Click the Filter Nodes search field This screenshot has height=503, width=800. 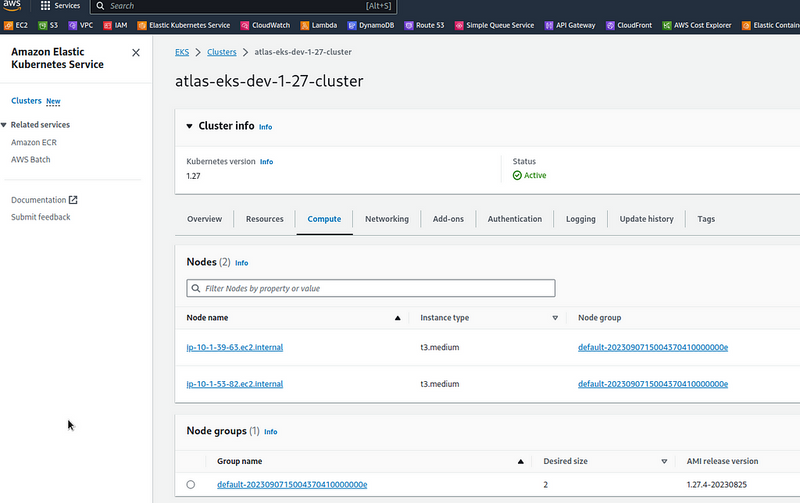click(x=370, y=288)
